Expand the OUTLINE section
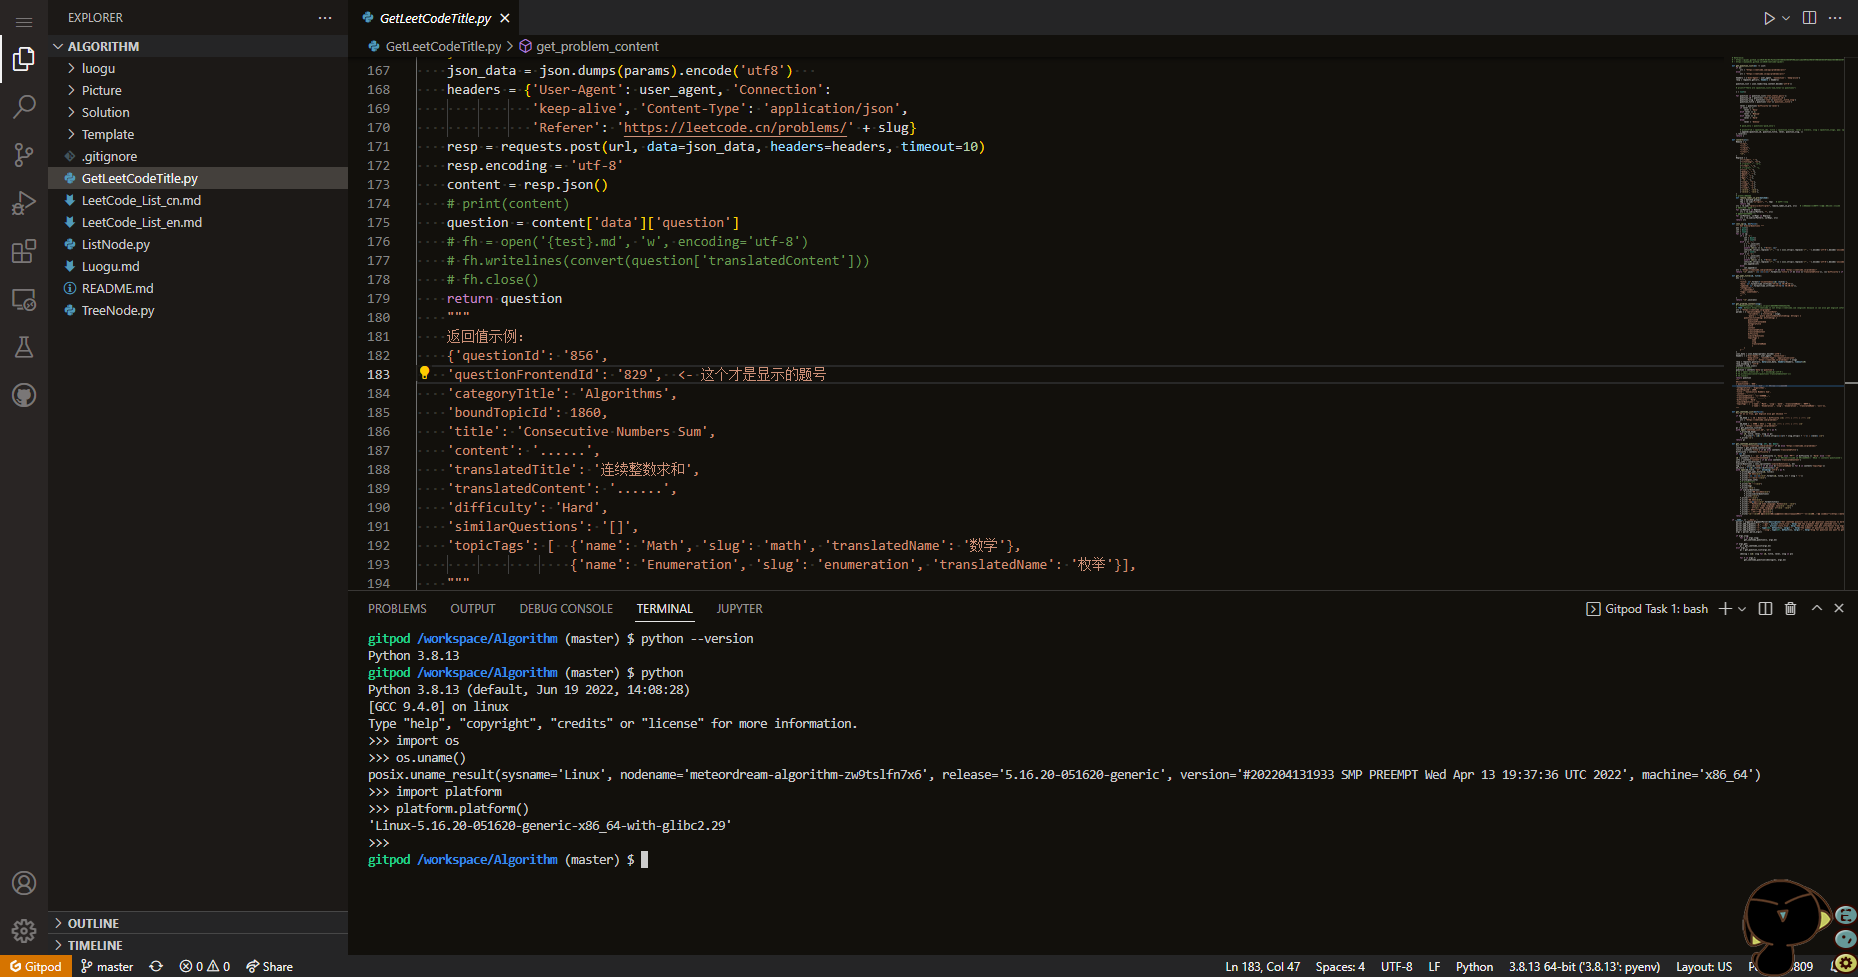Screen dimensions: 1858x977 coord(93,923)
